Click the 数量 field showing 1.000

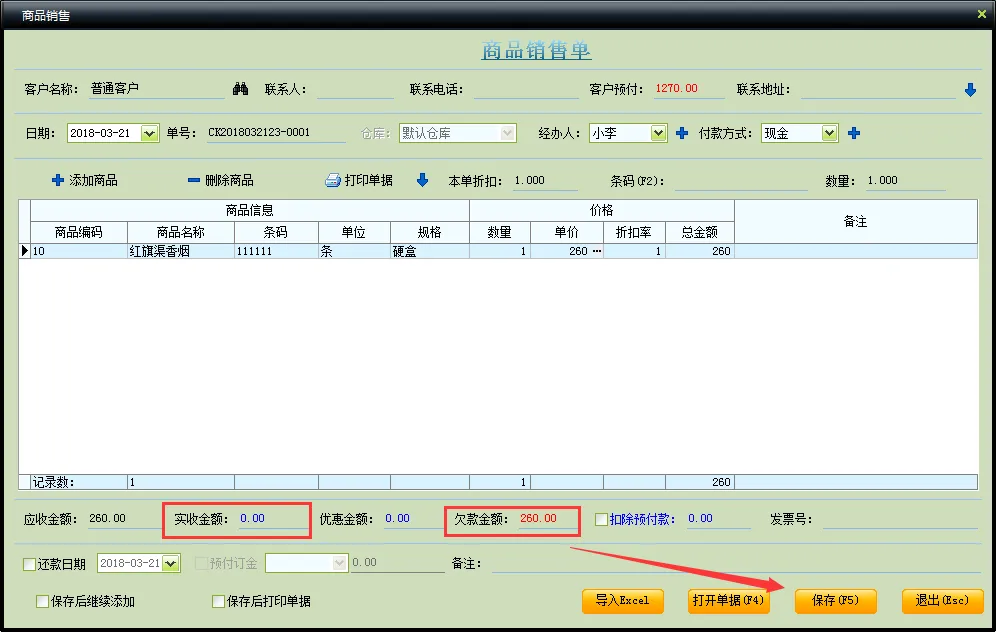(906, 180)
